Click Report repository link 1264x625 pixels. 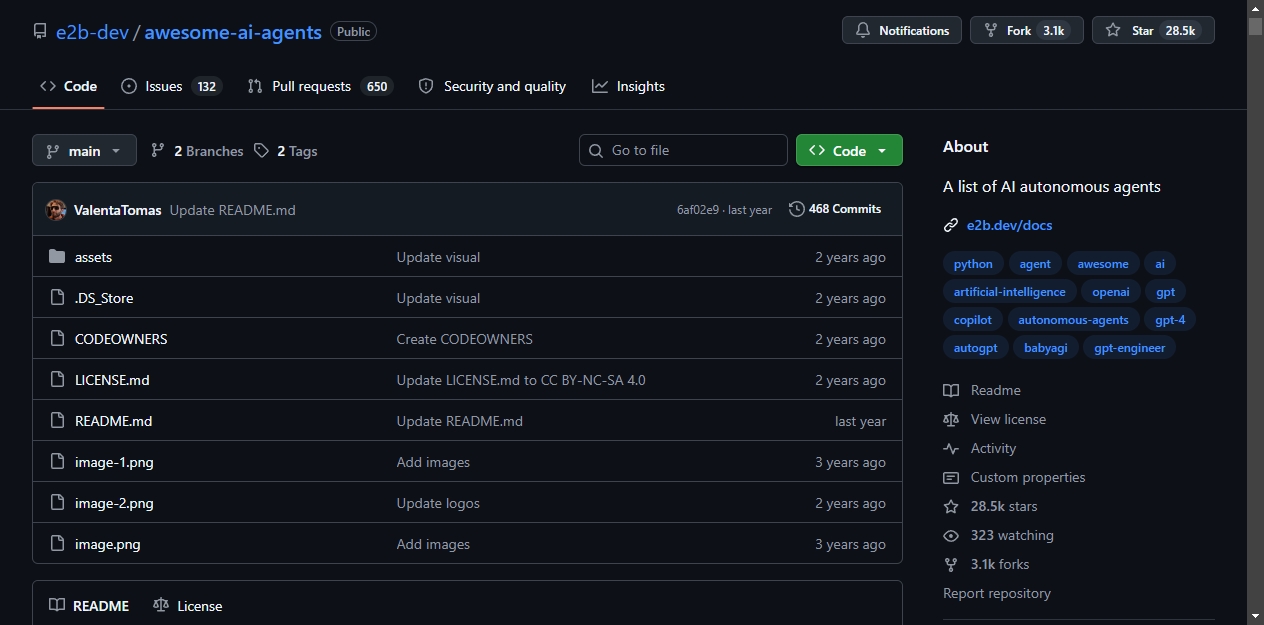pos(997,593)
